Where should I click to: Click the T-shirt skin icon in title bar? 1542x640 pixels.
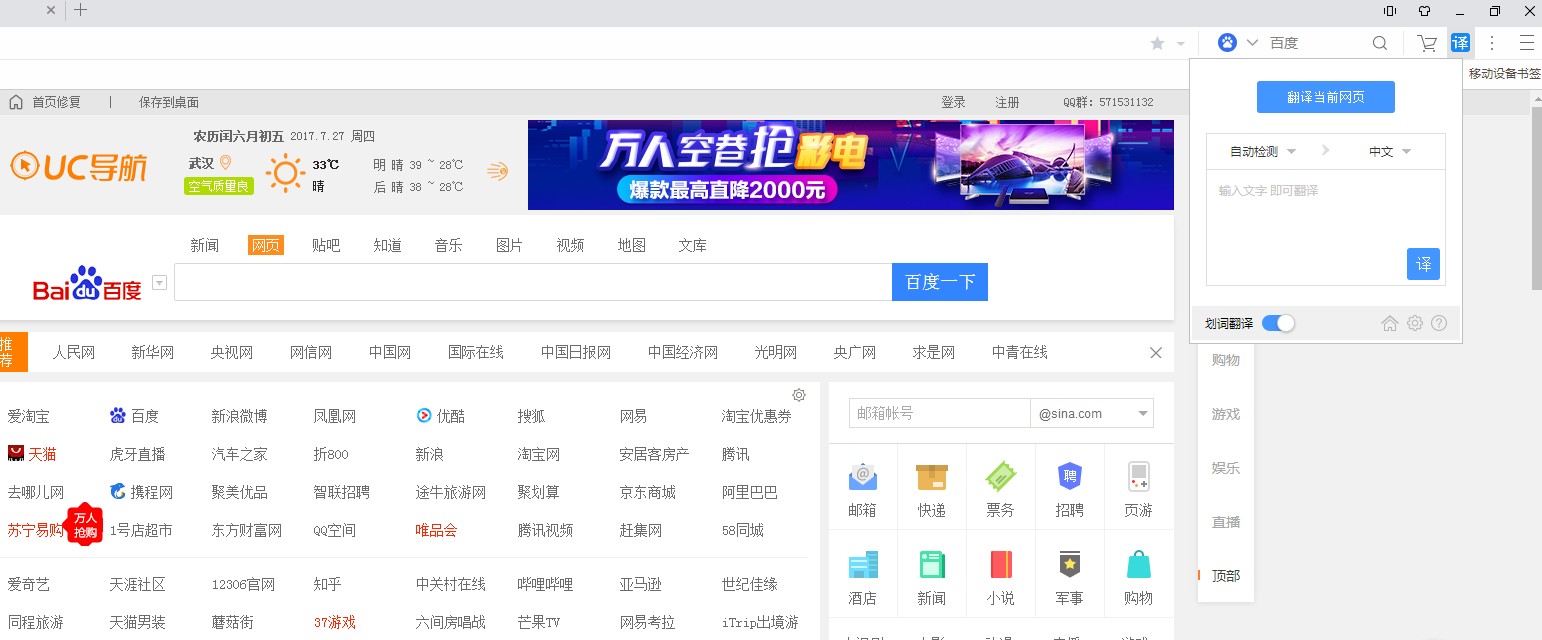(1424, 11)
